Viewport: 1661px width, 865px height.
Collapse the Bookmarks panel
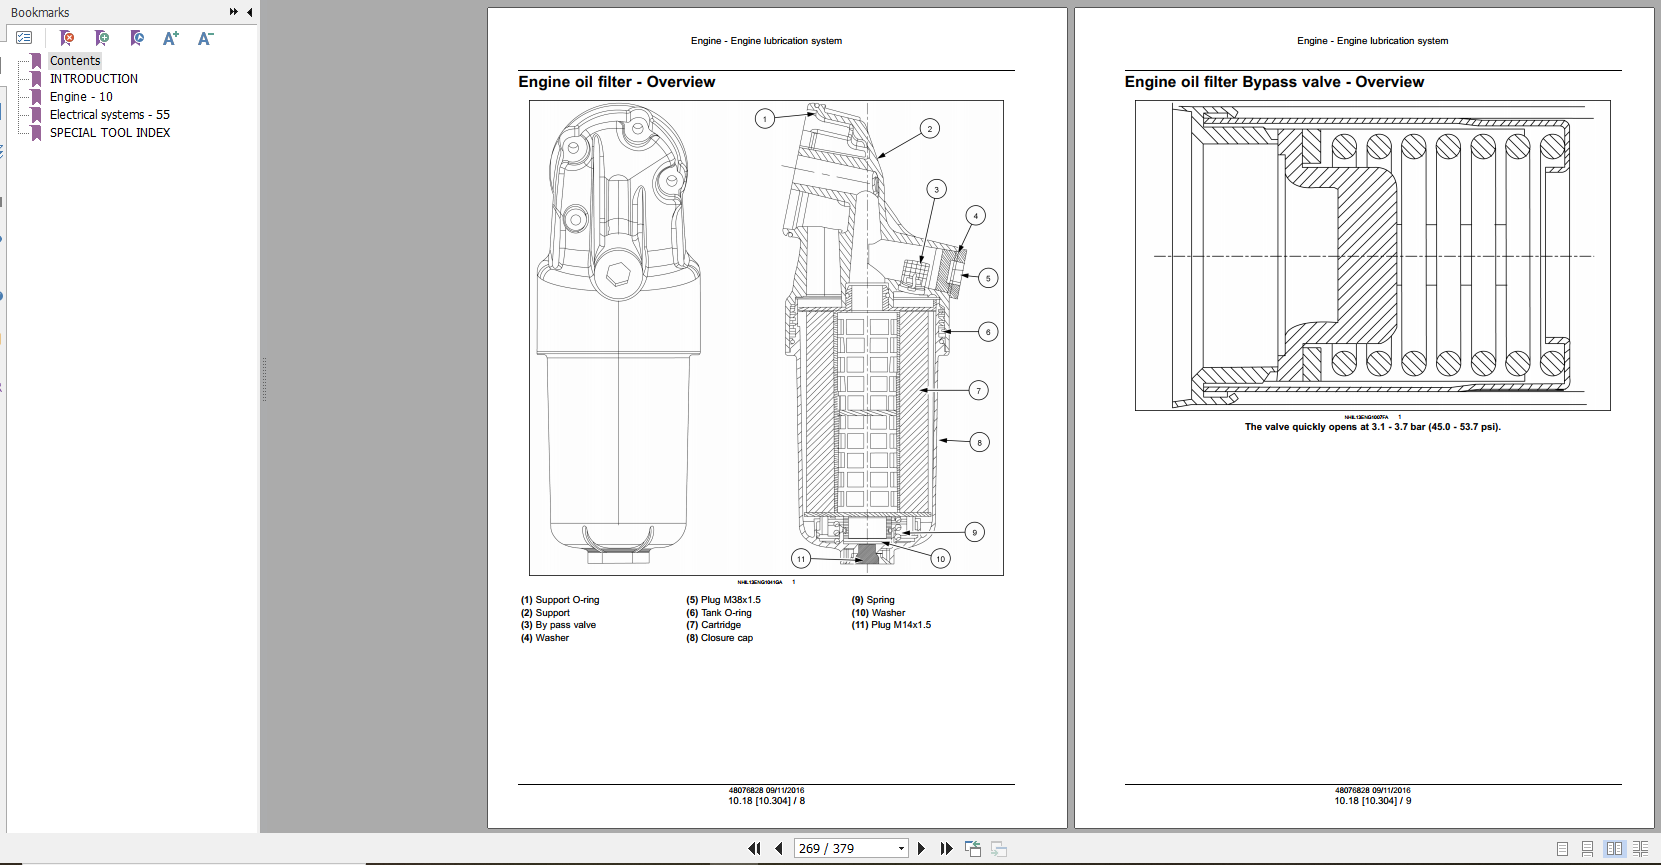[x=249, y=12]
